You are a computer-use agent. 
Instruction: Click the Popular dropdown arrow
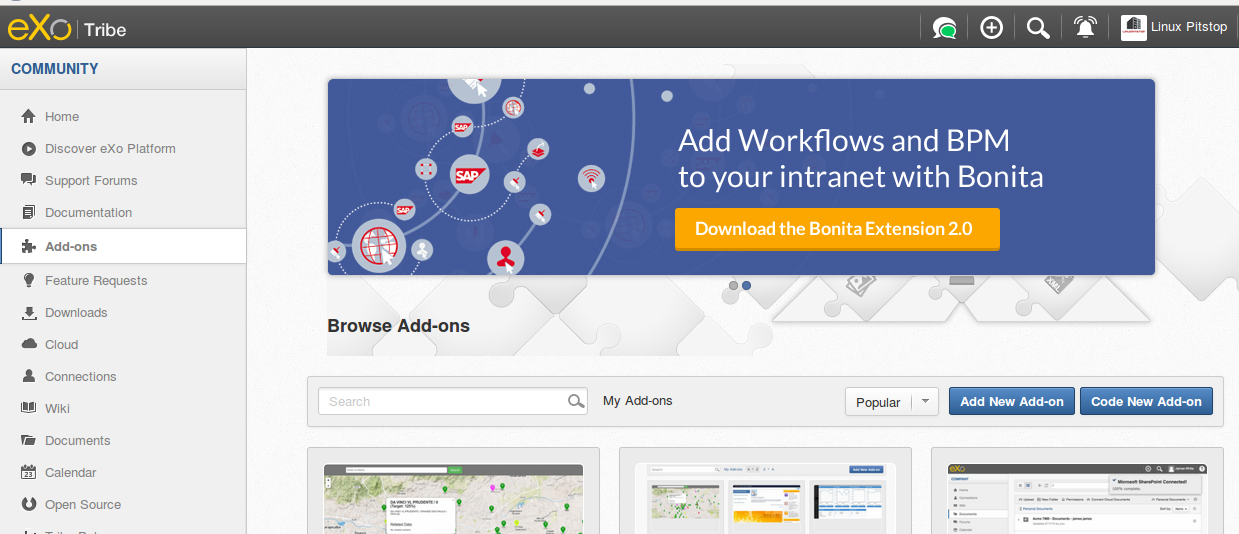pyautogui.click(x=925, y=402)
